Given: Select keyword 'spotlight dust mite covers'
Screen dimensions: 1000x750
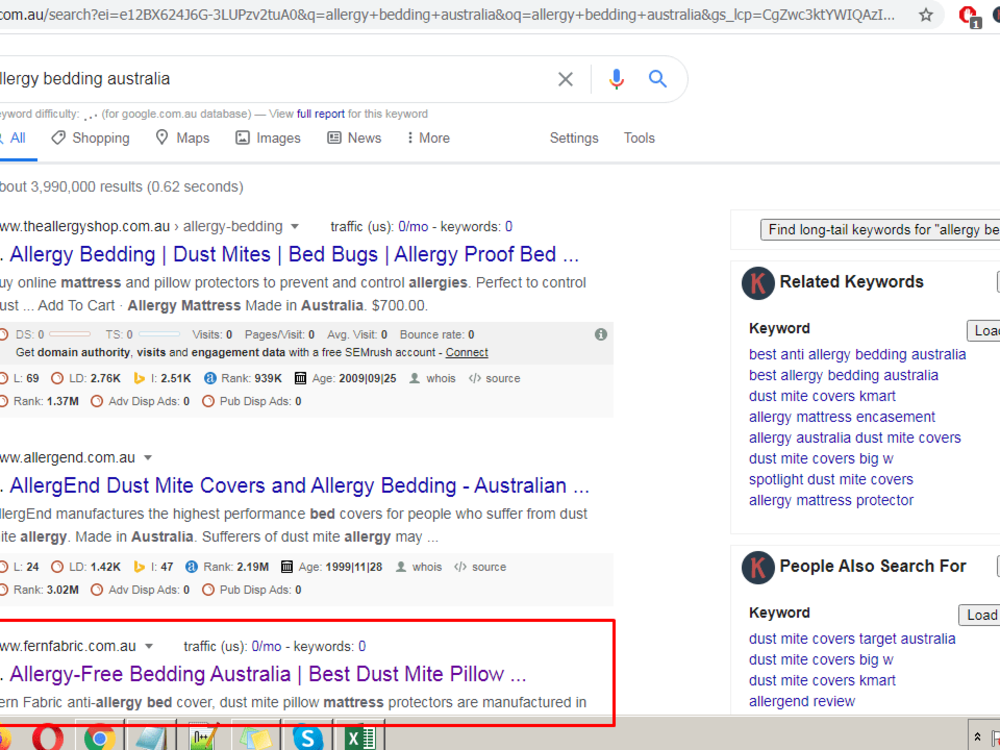Looking at the screenshot, I should (831, 480).
